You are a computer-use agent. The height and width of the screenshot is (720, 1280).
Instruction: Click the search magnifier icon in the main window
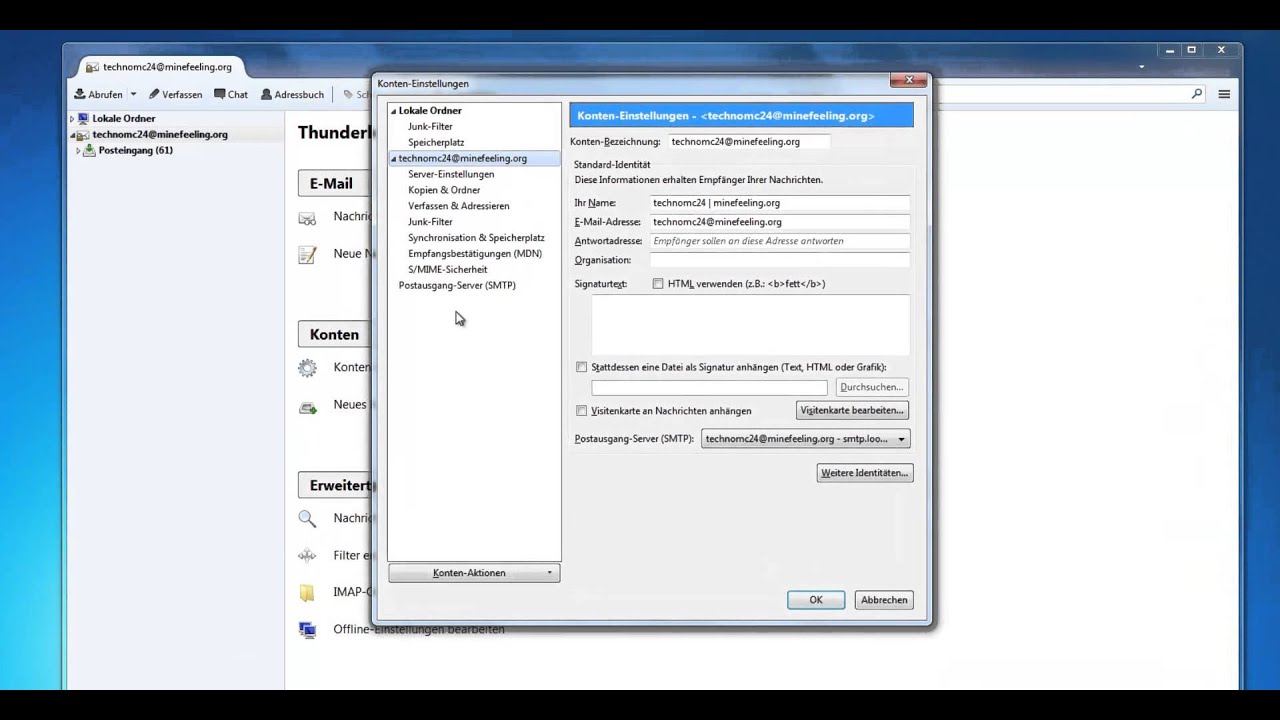1197,93
